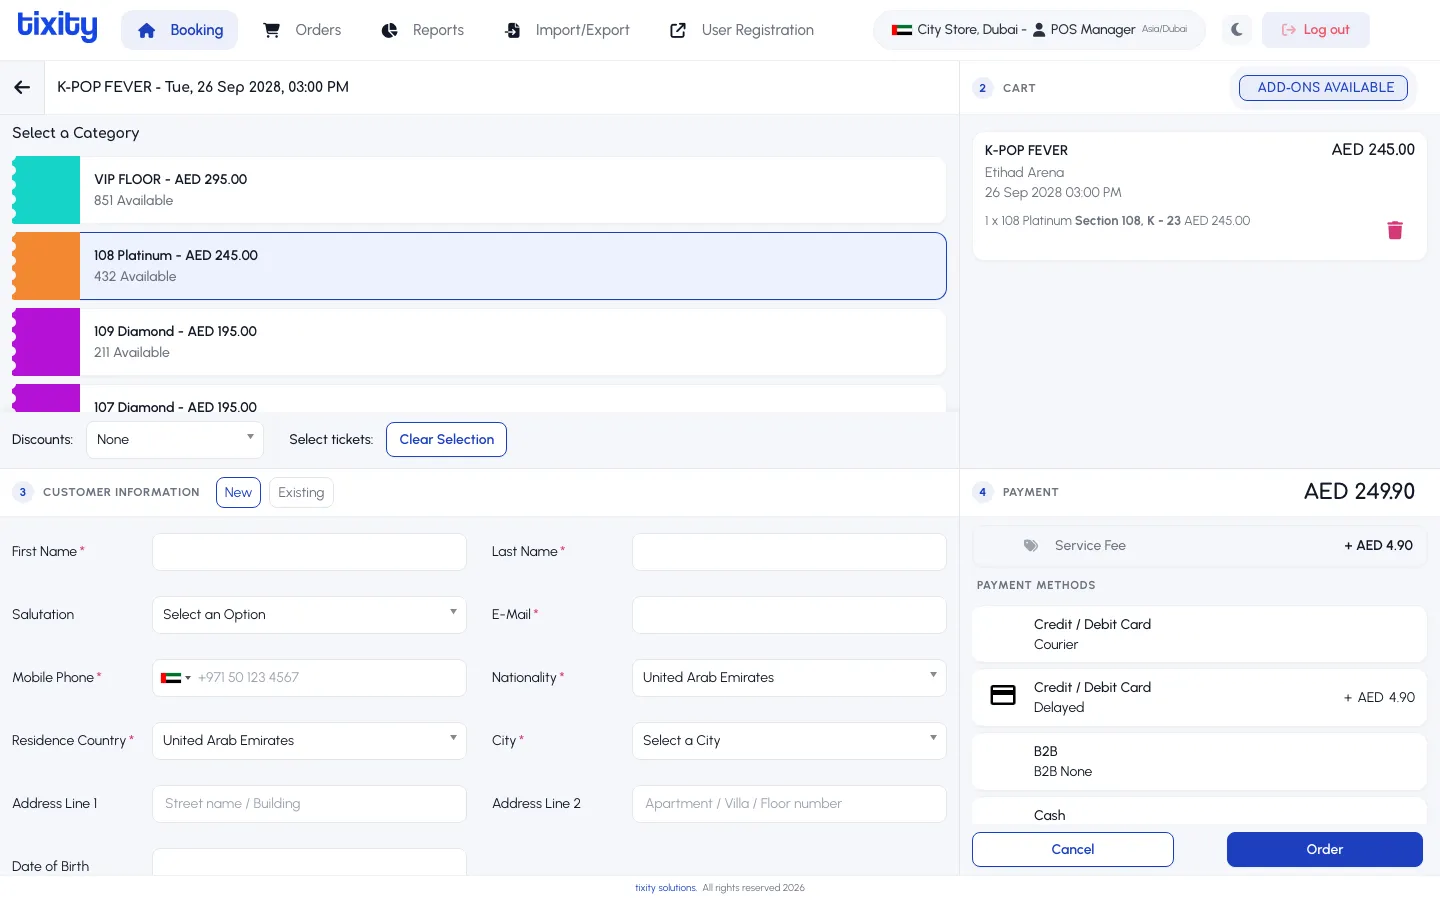The width and height of the screenshot is (1440, 900).
Task: Select the orange 108 Platinum category swatch
Action: click(46, 266)
